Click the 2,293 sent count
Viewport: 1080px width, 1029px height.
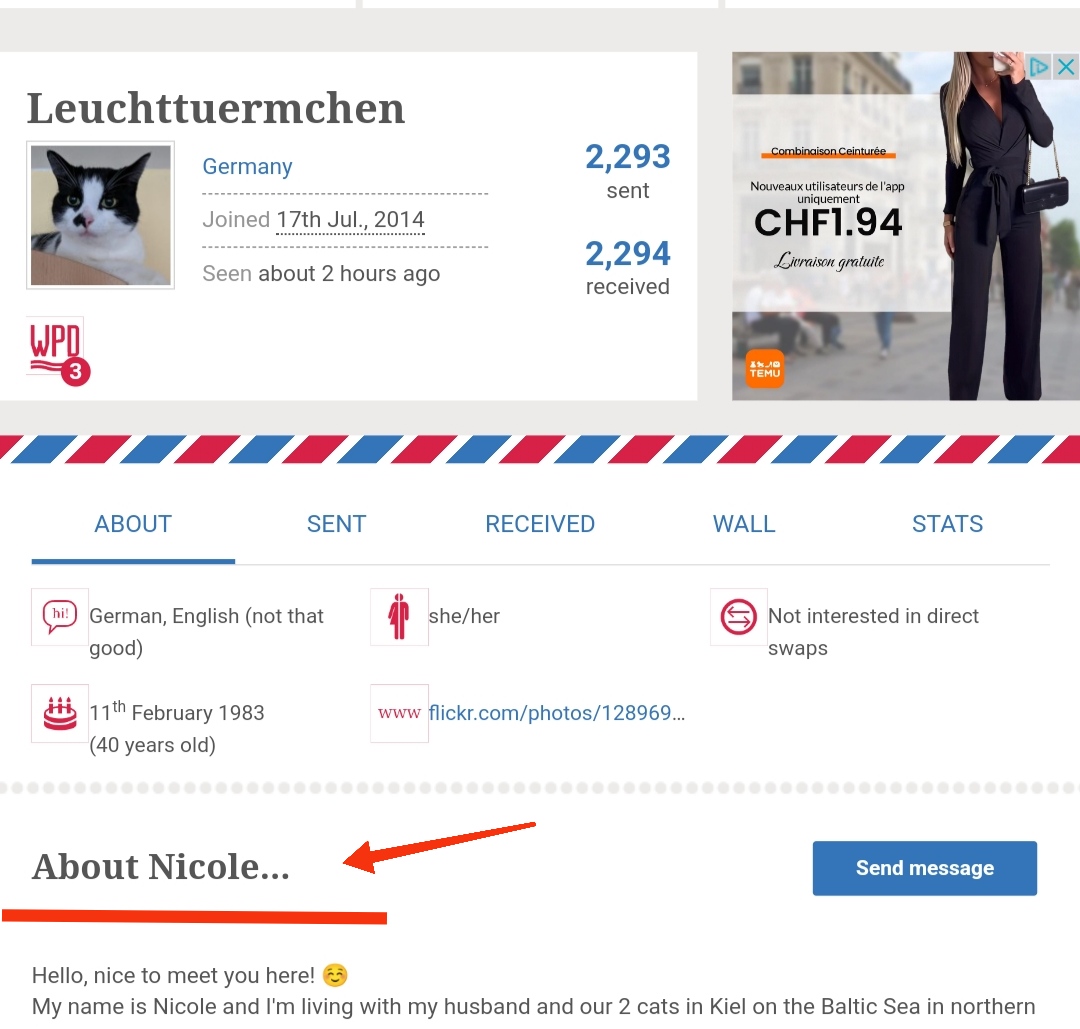627,157
